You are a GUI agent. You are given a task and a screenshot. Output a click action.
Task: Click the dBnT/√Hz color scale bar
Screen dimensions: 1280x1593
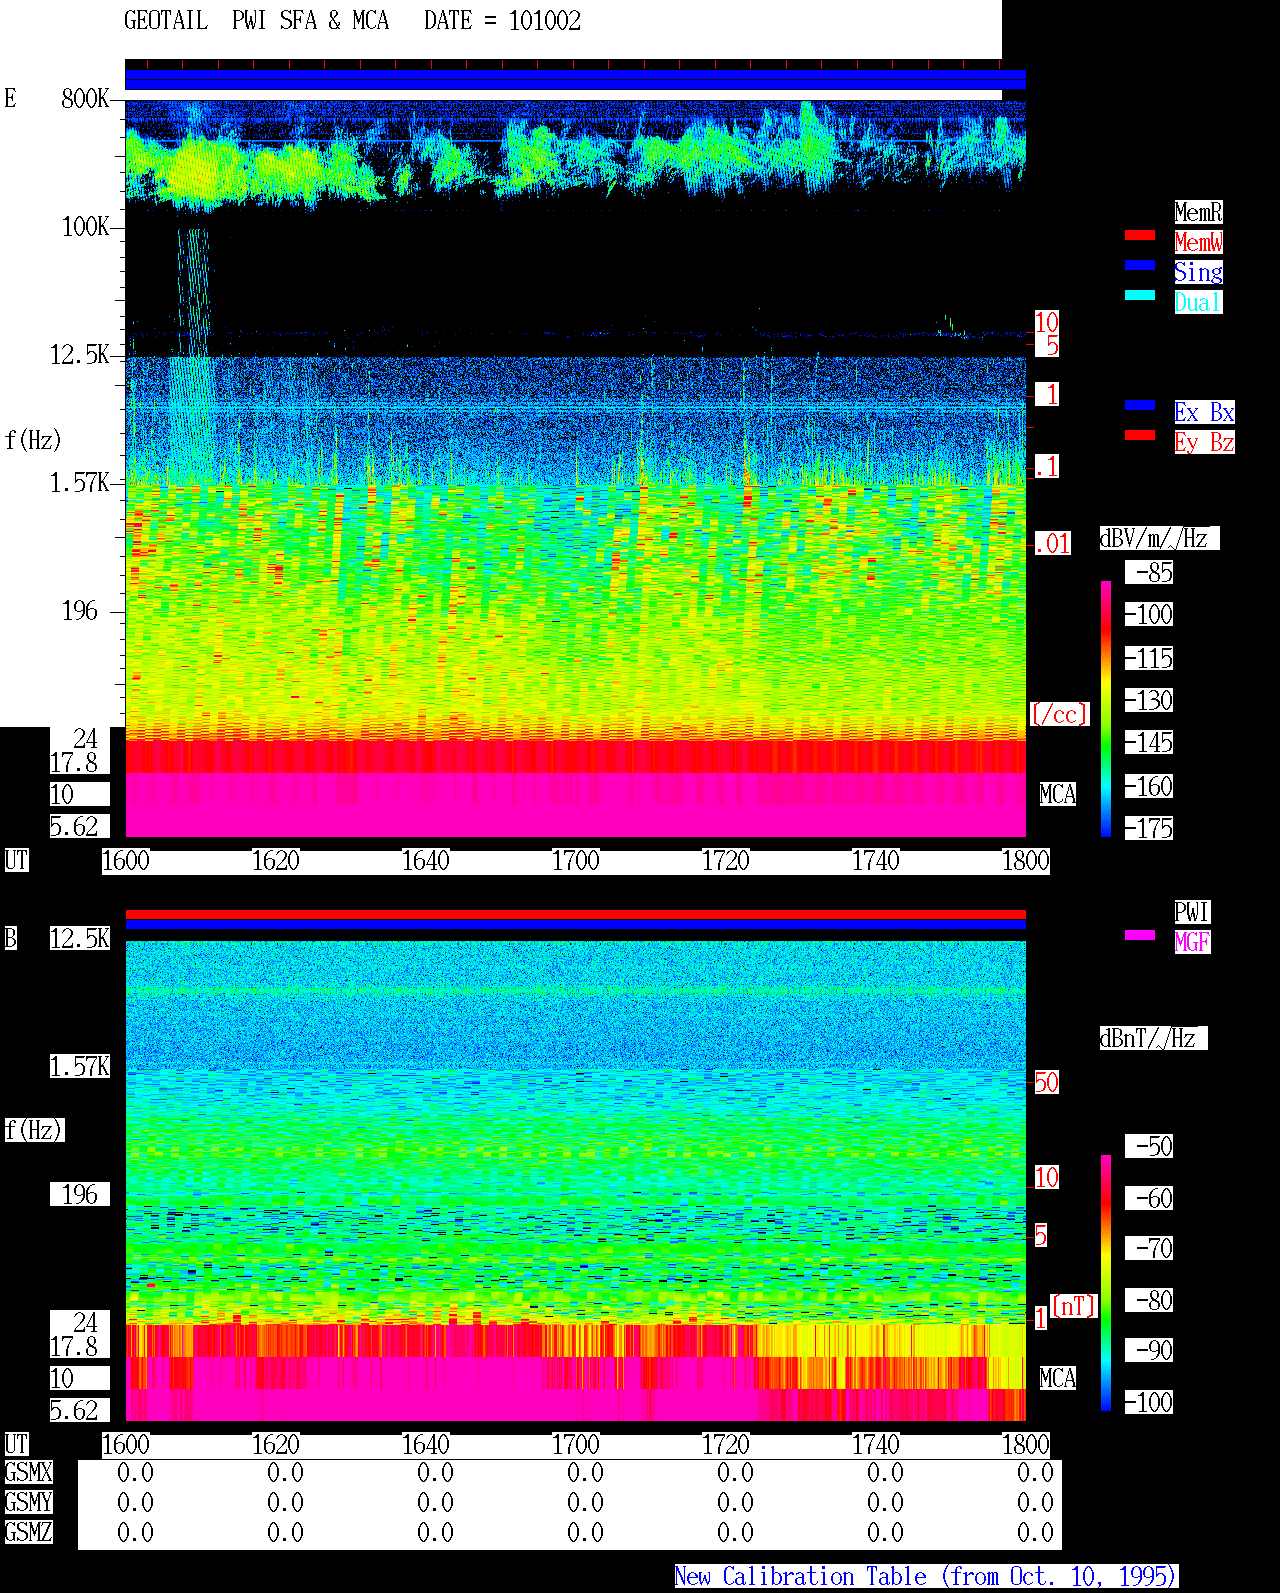point(1106,1283)
